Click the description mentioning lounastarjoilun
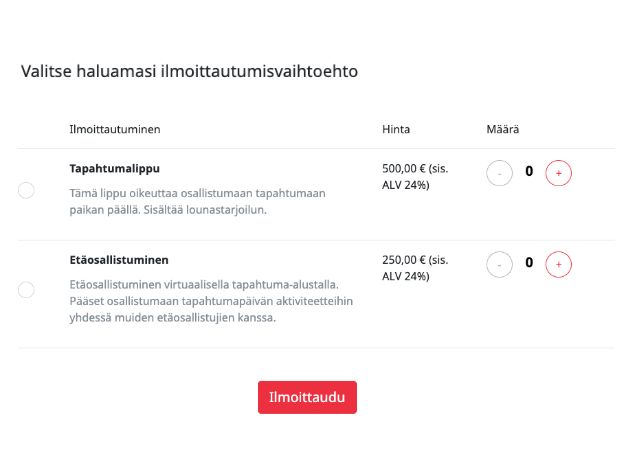This screenshot has height=465, width=620. (x=198, y=202)
